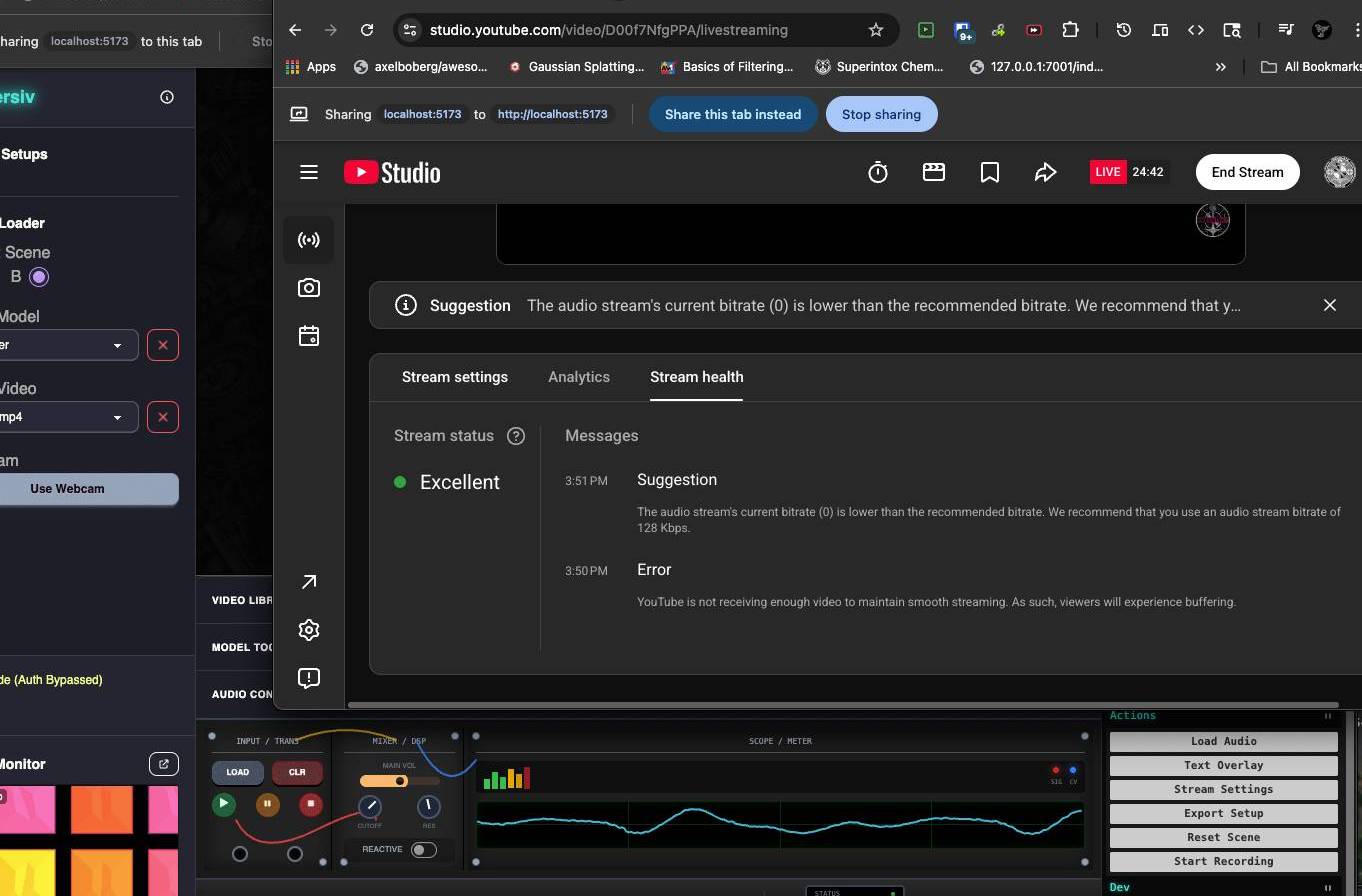Dismiss the Suggestion banner
This screenshot has width=1362, height=896.
1330,305
